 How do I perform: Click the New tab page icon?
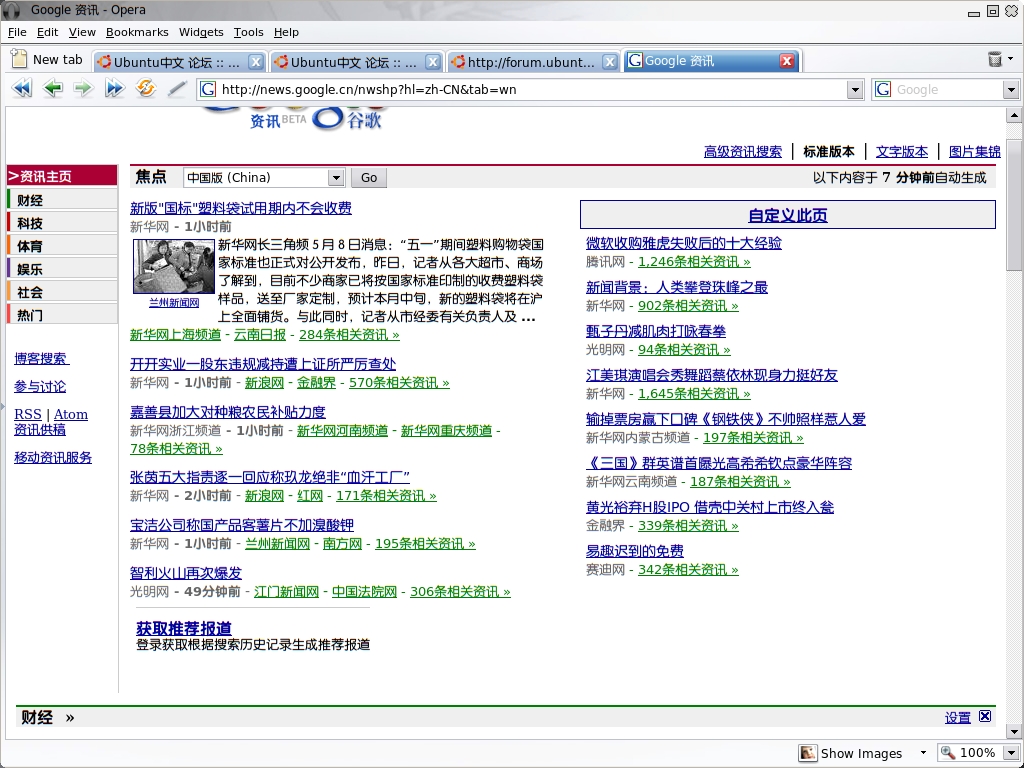coord(19,59)
